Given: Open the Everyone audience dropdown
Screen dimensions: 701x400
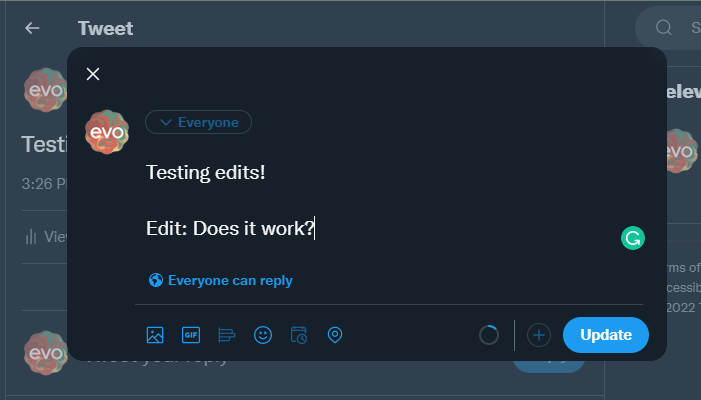Looking at the screenshot, I should [198, 122].
